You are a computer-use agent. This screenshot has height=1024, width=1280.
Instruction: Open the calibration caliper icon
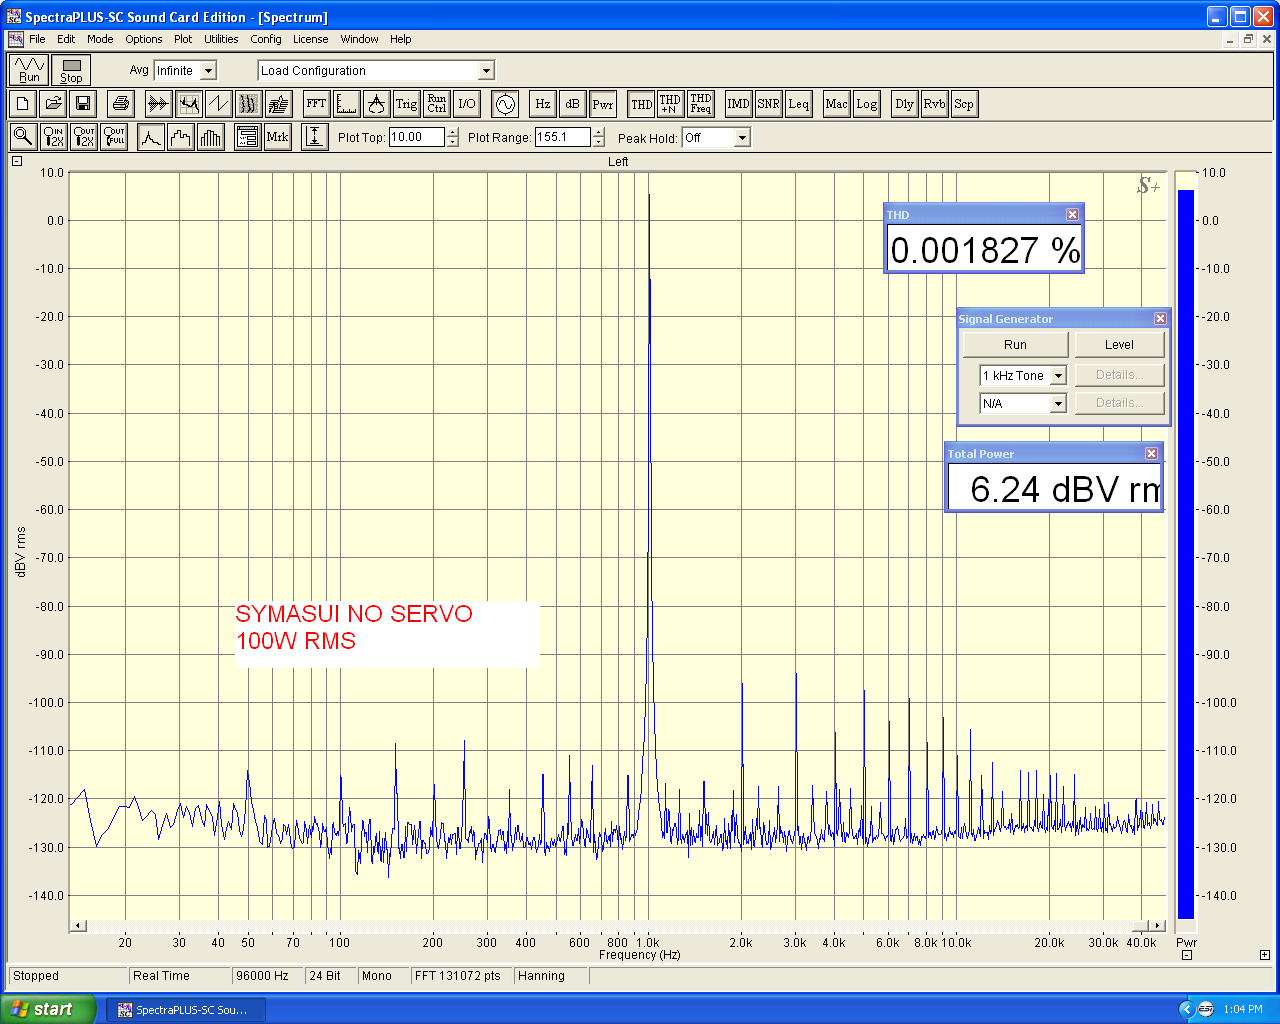pyautogui.click(x=376, y=103)
